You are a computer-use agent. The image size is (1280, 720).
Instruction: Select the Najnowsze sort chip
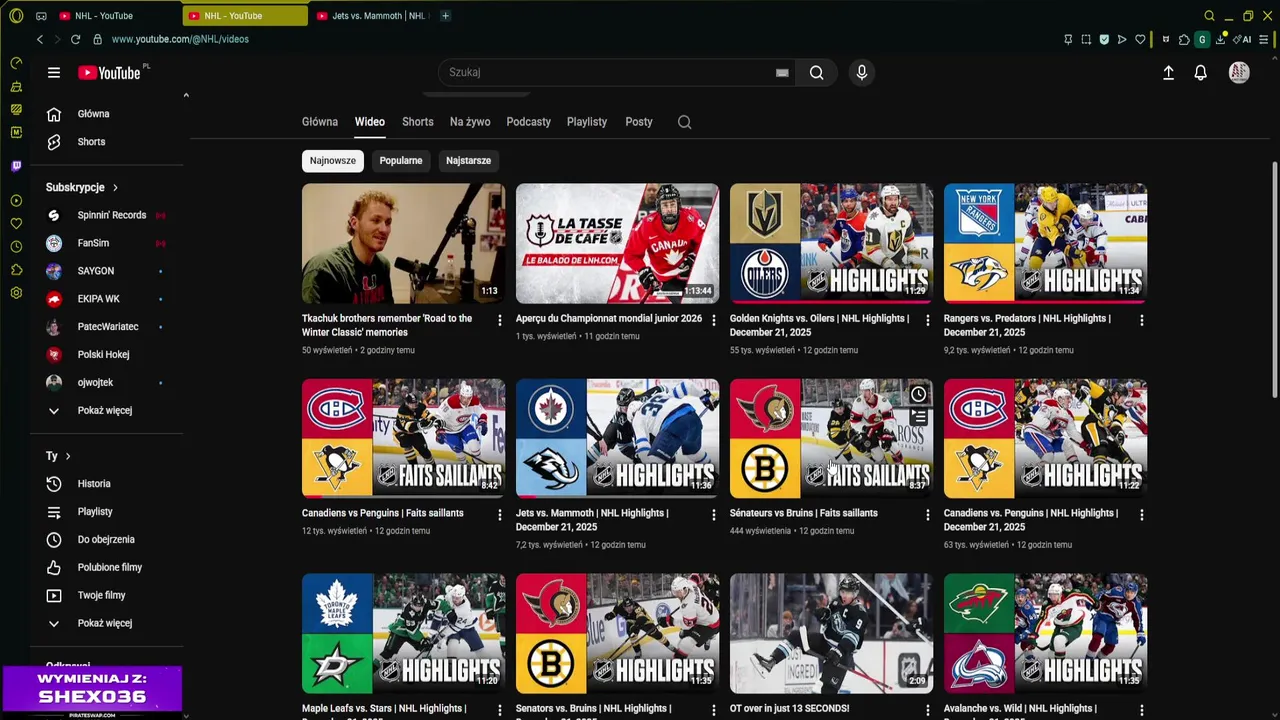tap(333, 161)
